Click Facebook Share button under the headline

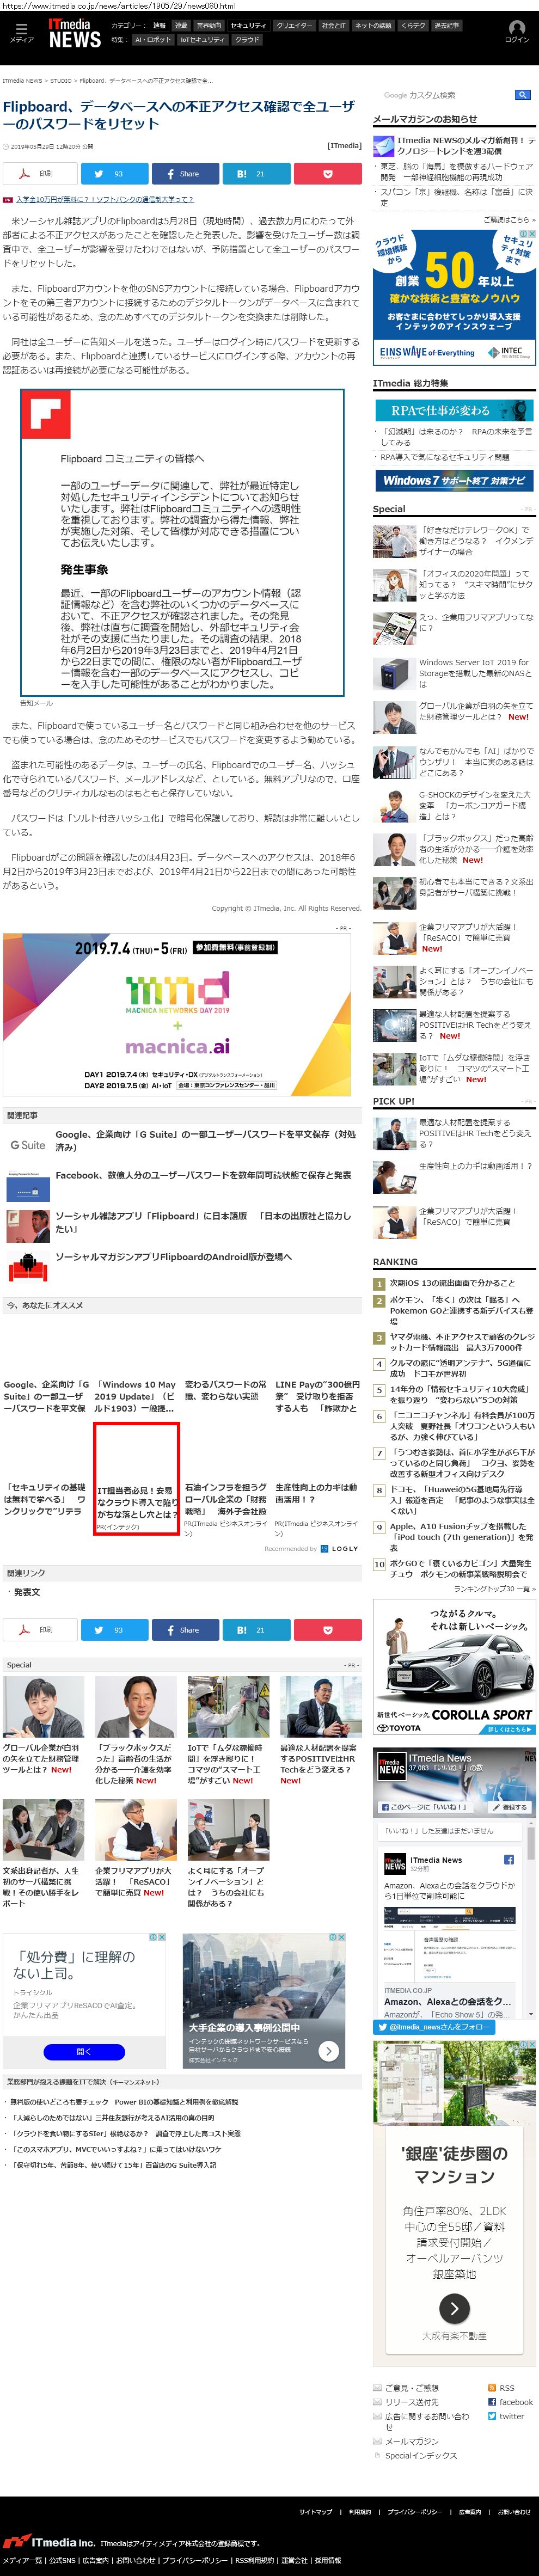click(x=185, y=173)
